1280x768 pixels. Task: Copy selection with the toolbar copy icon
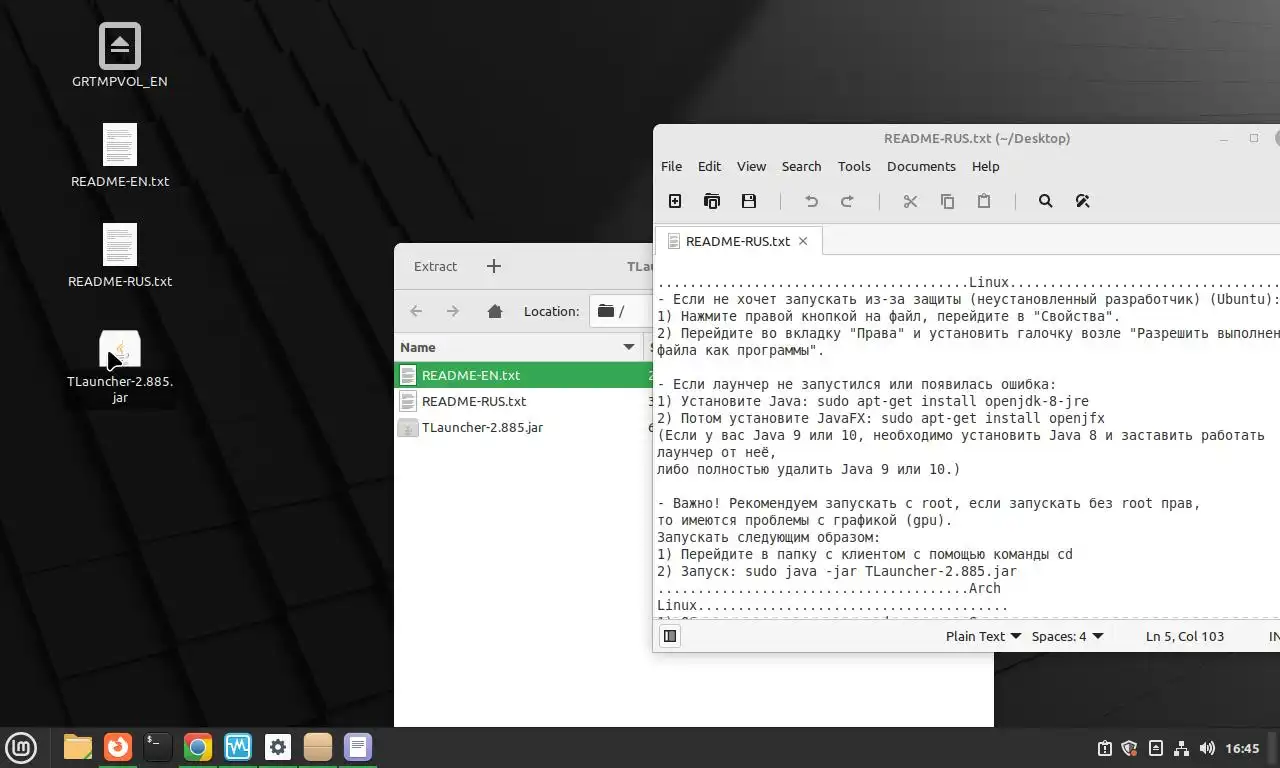point(947,201)
